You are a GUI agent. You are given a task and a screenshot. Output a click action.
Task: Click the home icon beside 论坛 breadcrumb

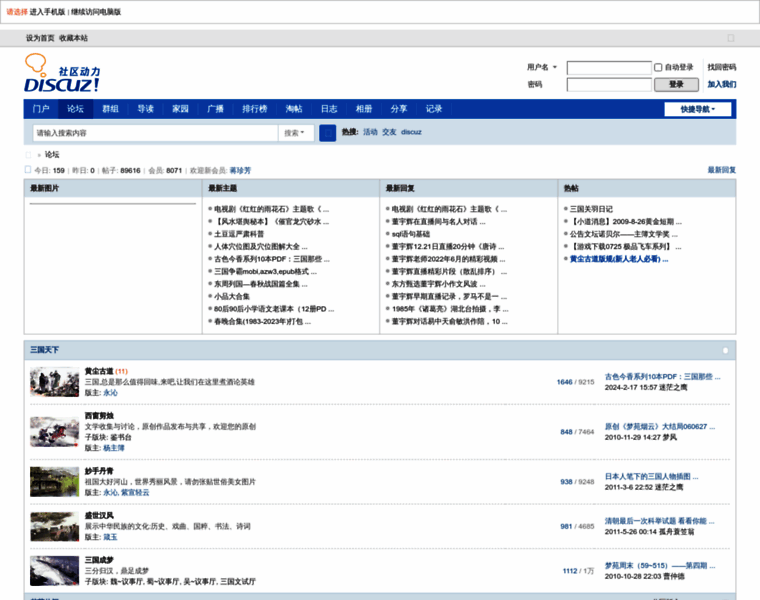29,155
